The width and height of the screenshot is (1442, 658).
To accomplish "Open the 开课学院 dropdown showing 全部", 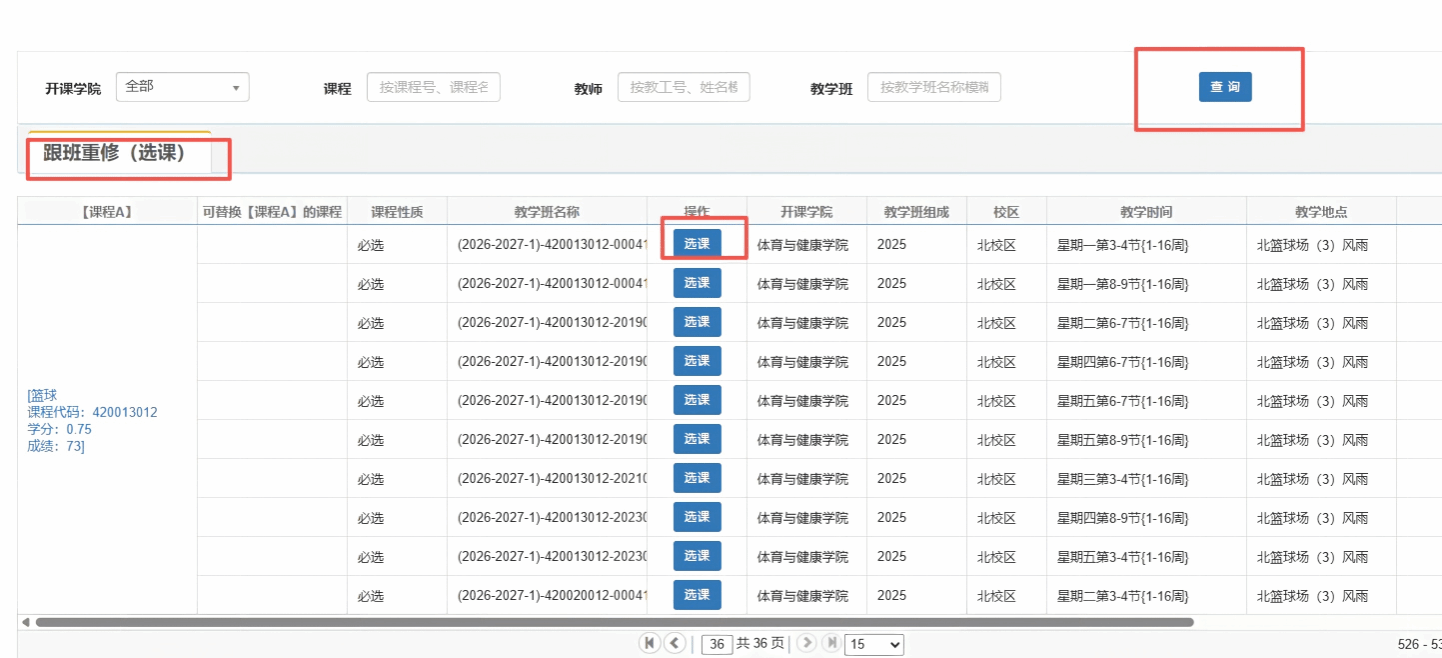I will pyautogui.click(x=183, y=87).
